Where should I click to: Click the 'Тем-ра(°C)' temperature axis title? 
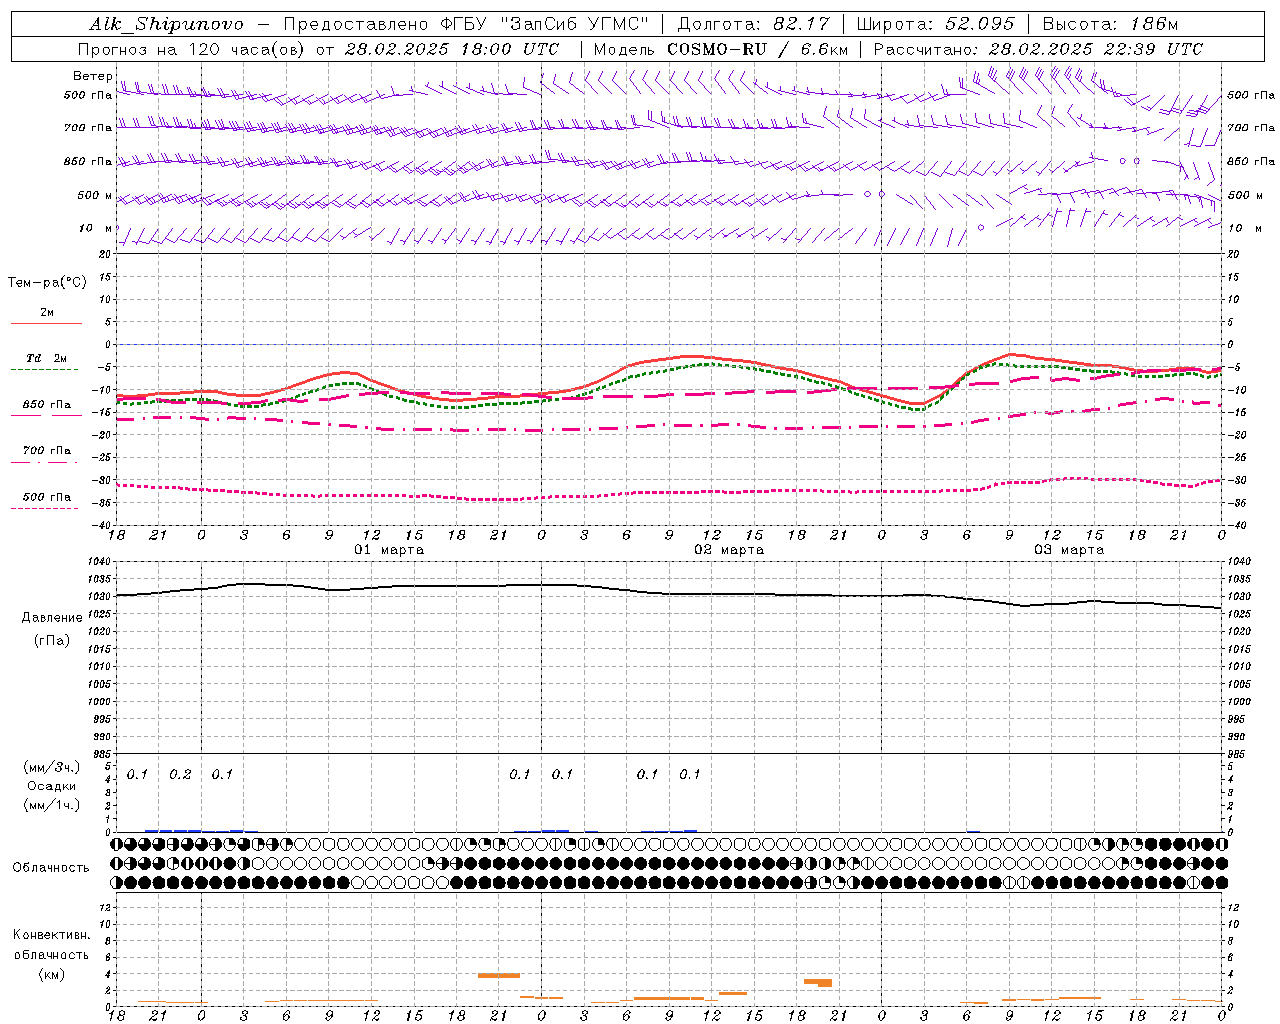pos(47,283)
